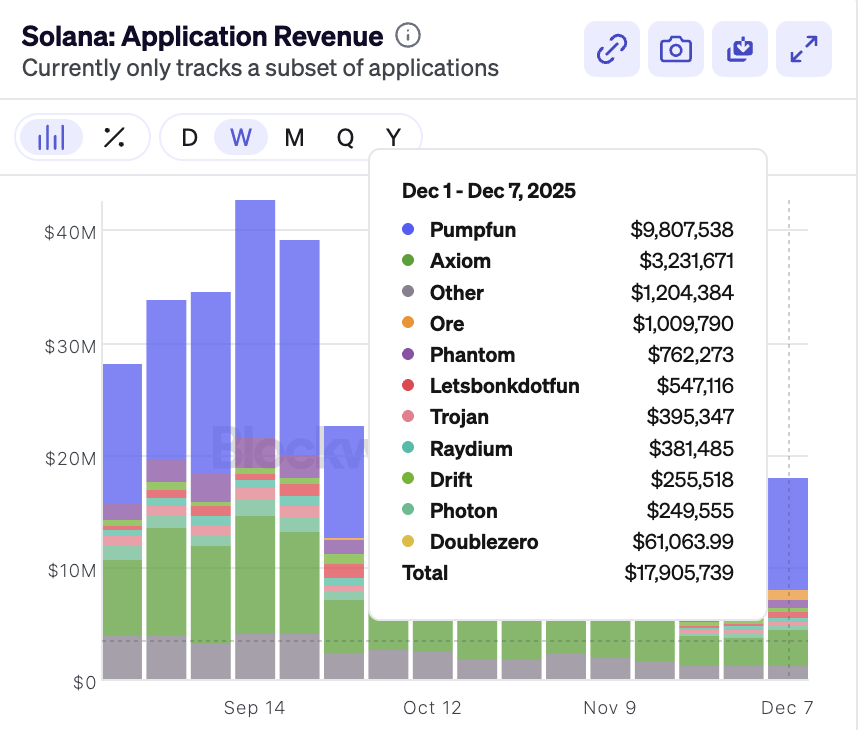Click 'Phantom' value $762,273
The width and height of the screenshot is (866, 730).
691,355
